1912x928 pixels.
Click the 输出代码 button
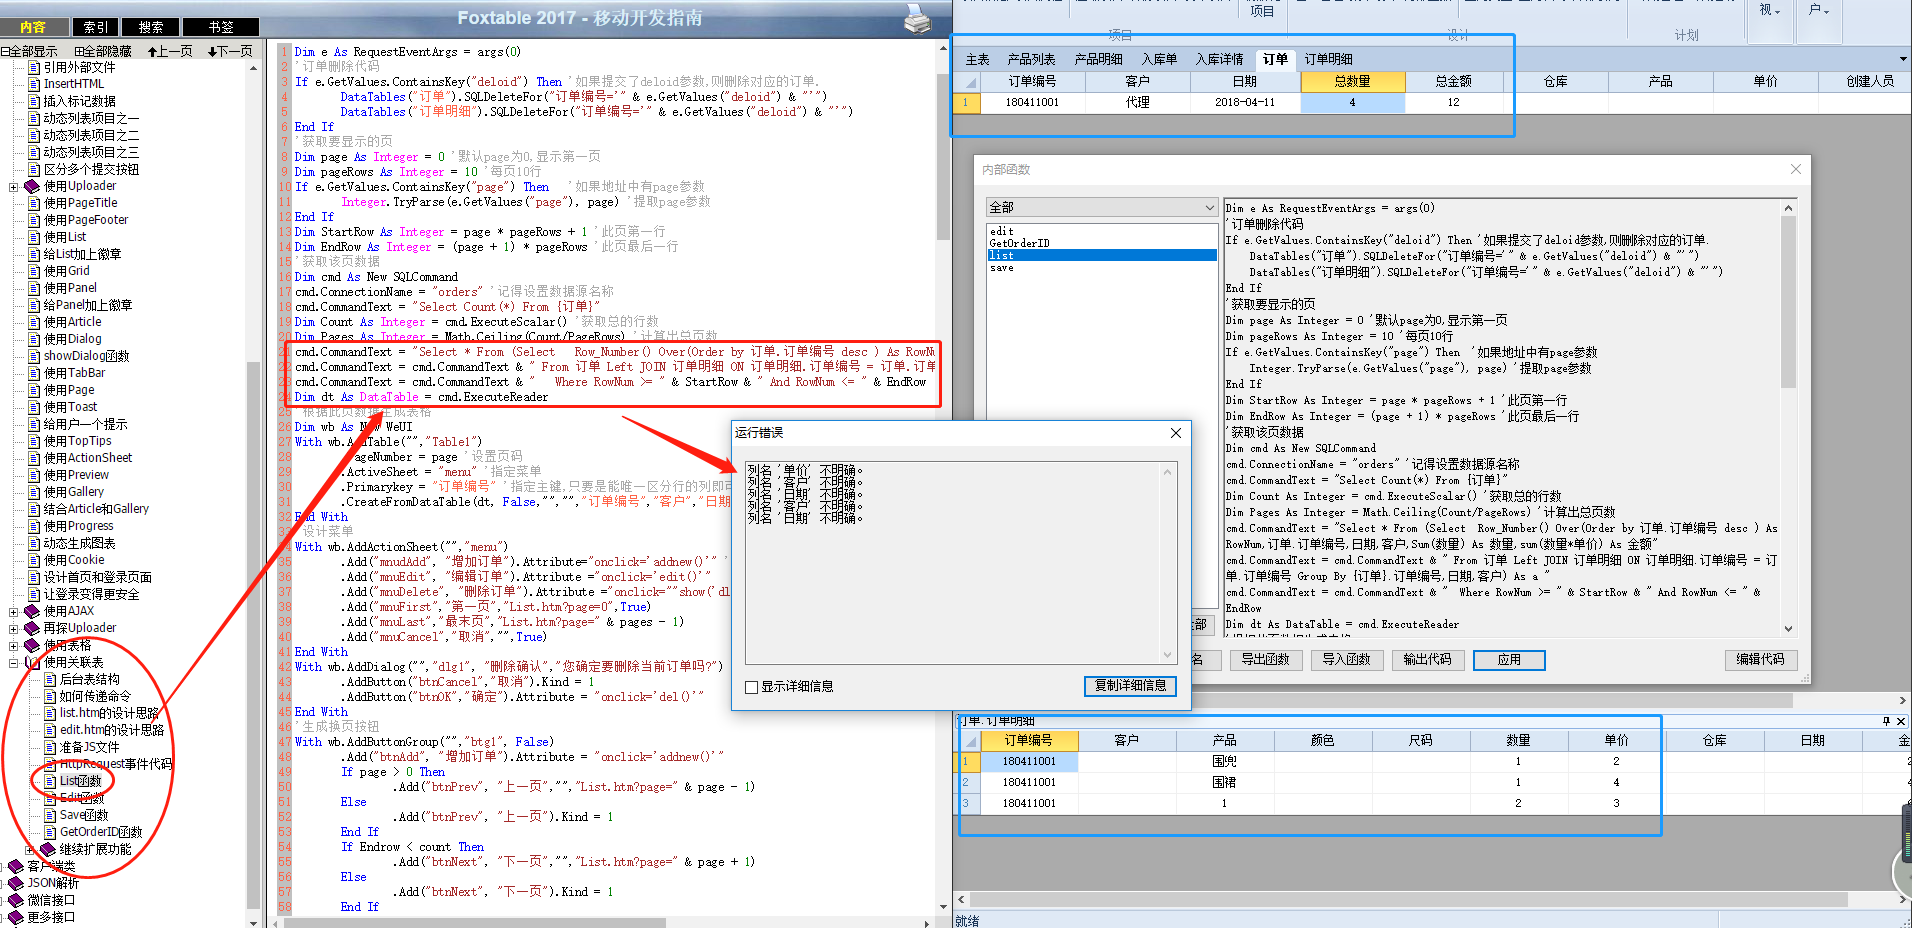tap(1427, 660)
